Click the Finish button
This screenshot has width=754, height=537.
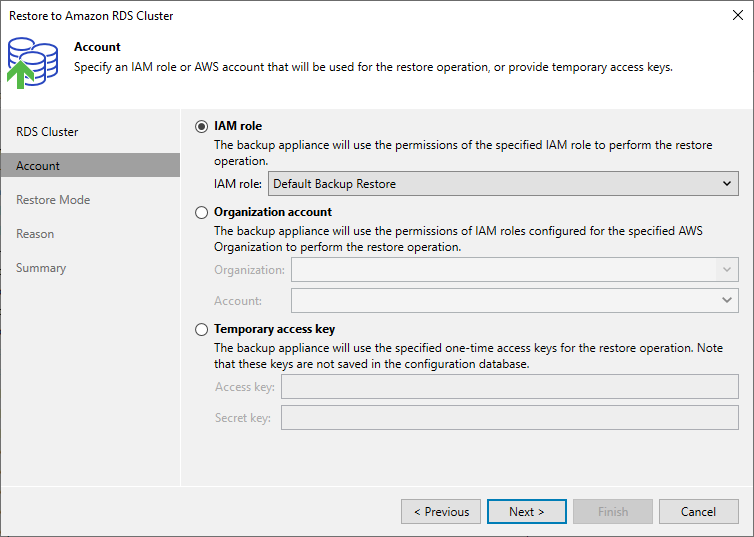tap(613, 512)
